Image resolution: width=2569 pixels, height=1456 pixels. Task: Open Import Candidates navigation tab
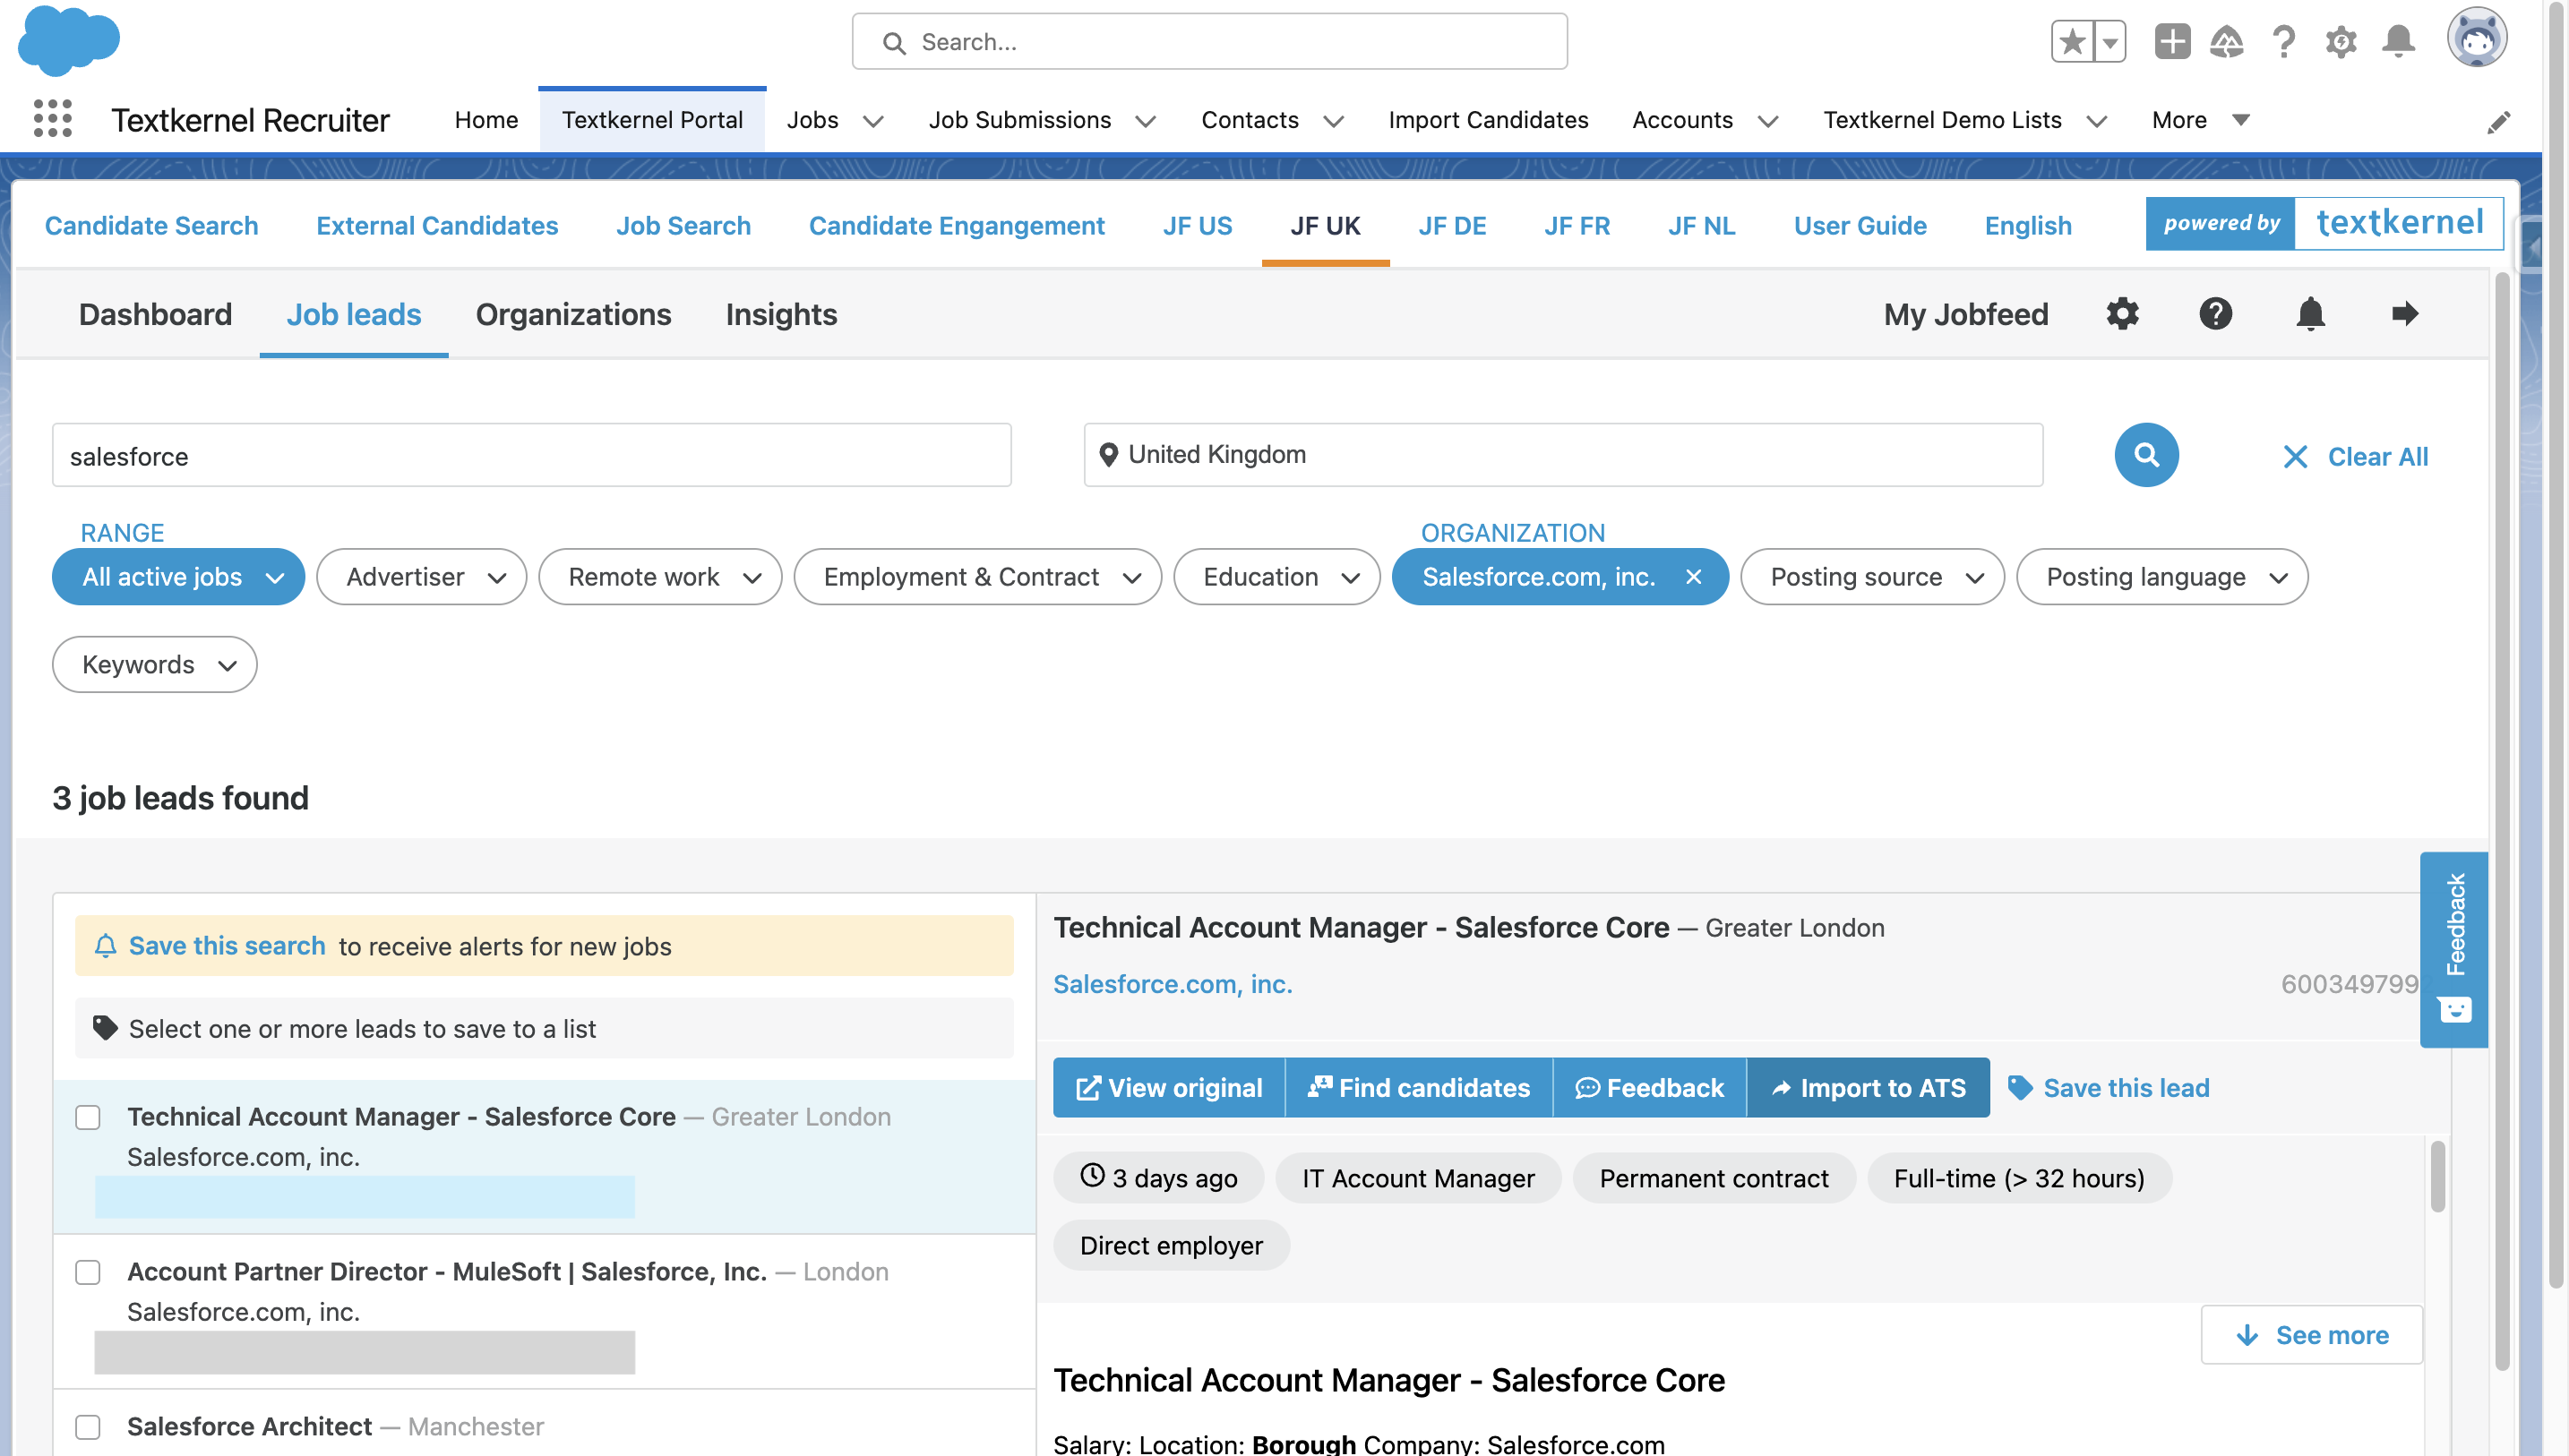(x=1488, y=120)
